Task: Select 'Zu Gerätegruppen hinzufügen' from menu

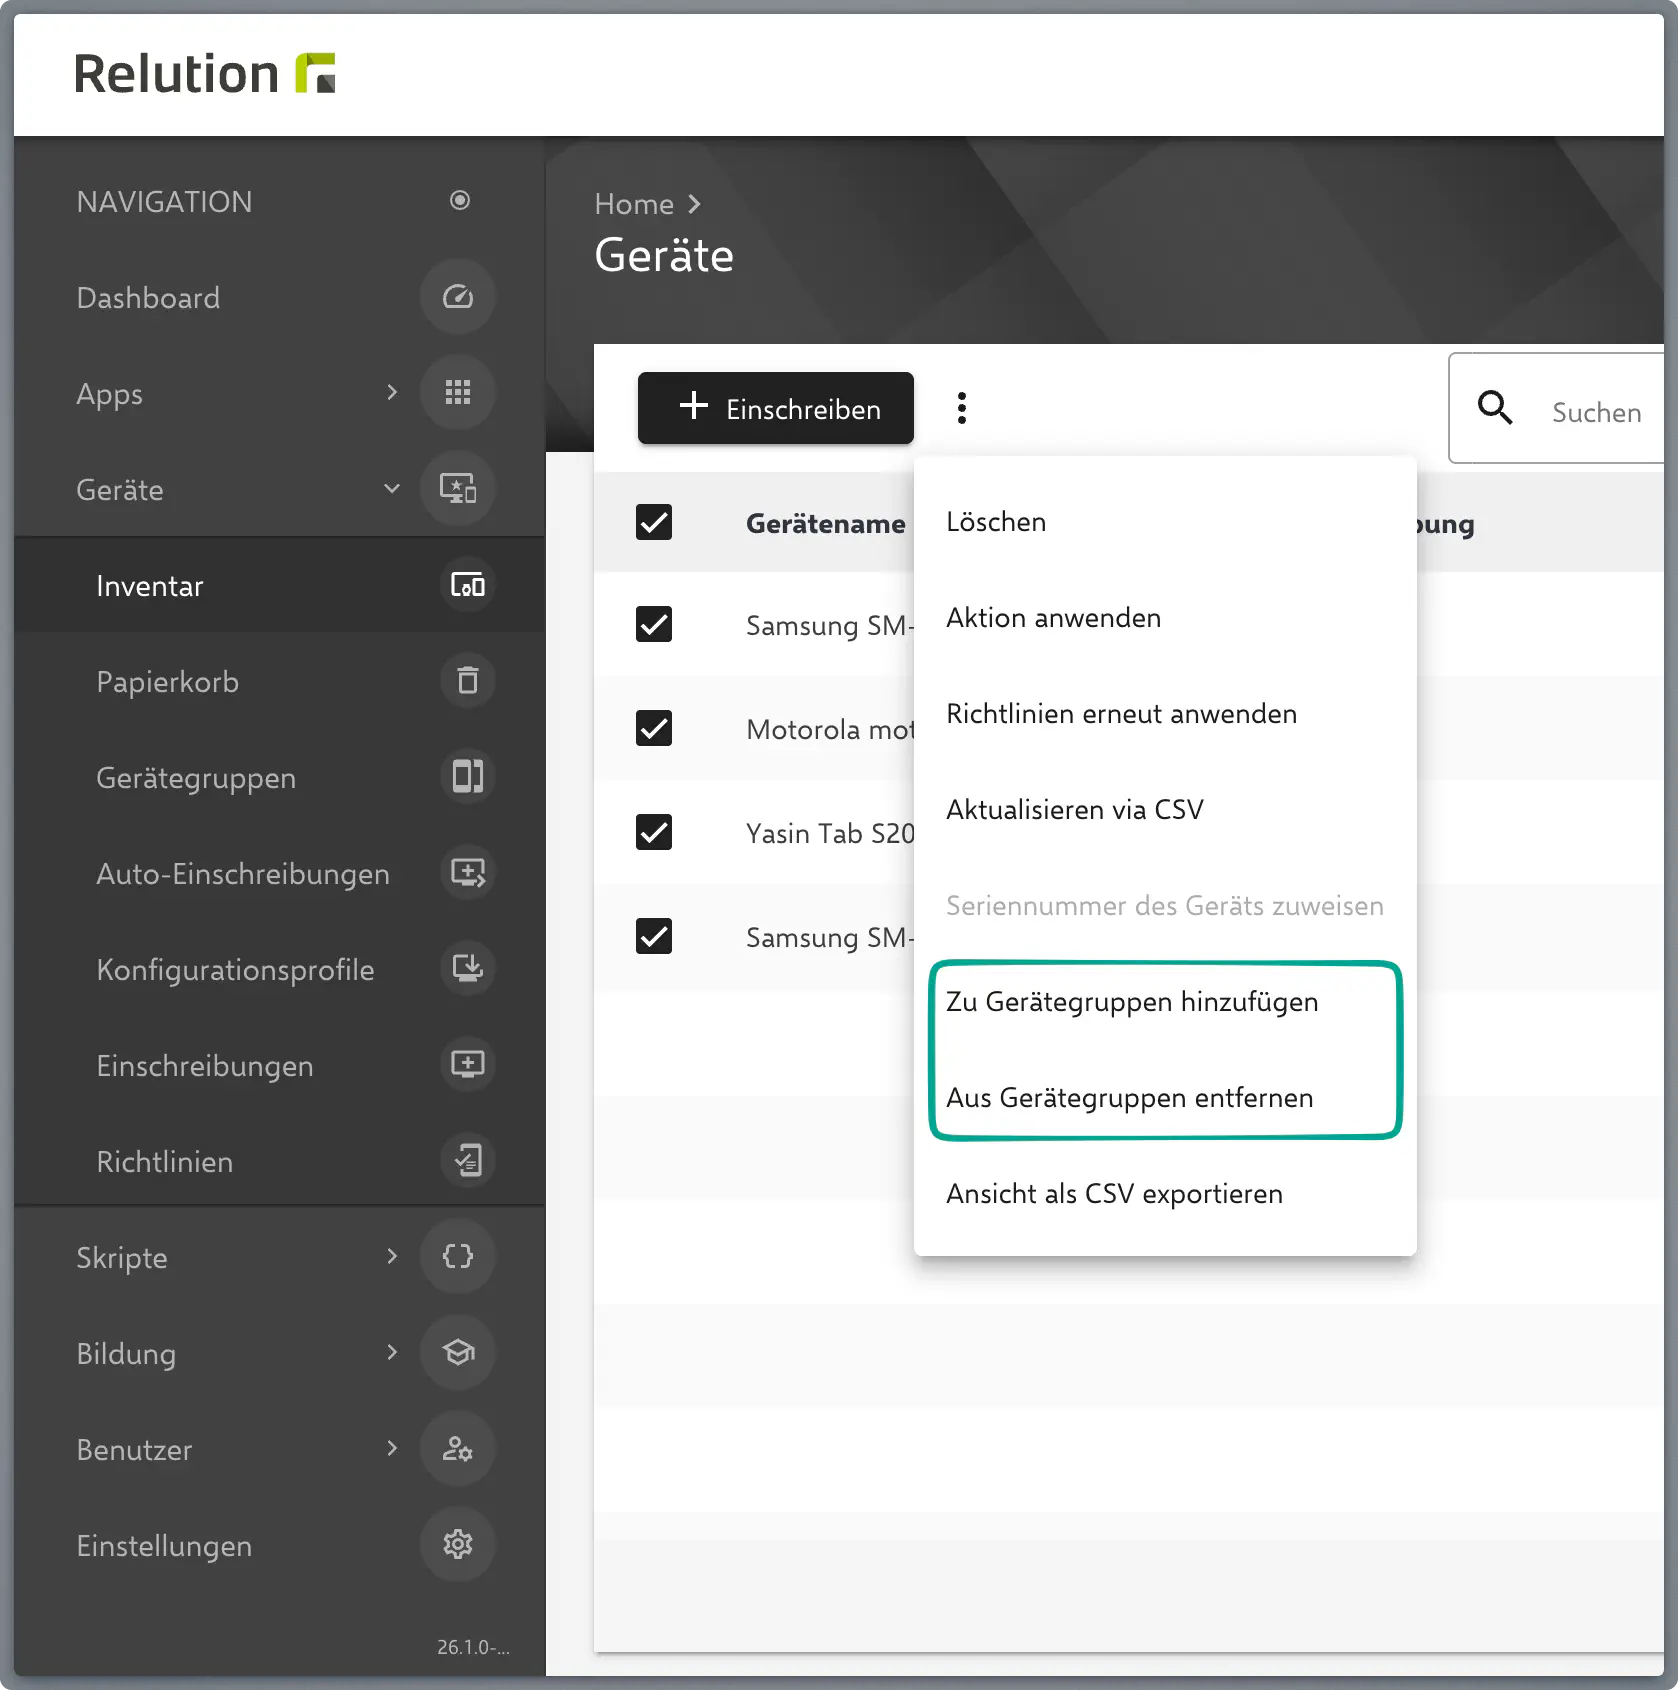Action: coord(1132,1002)
